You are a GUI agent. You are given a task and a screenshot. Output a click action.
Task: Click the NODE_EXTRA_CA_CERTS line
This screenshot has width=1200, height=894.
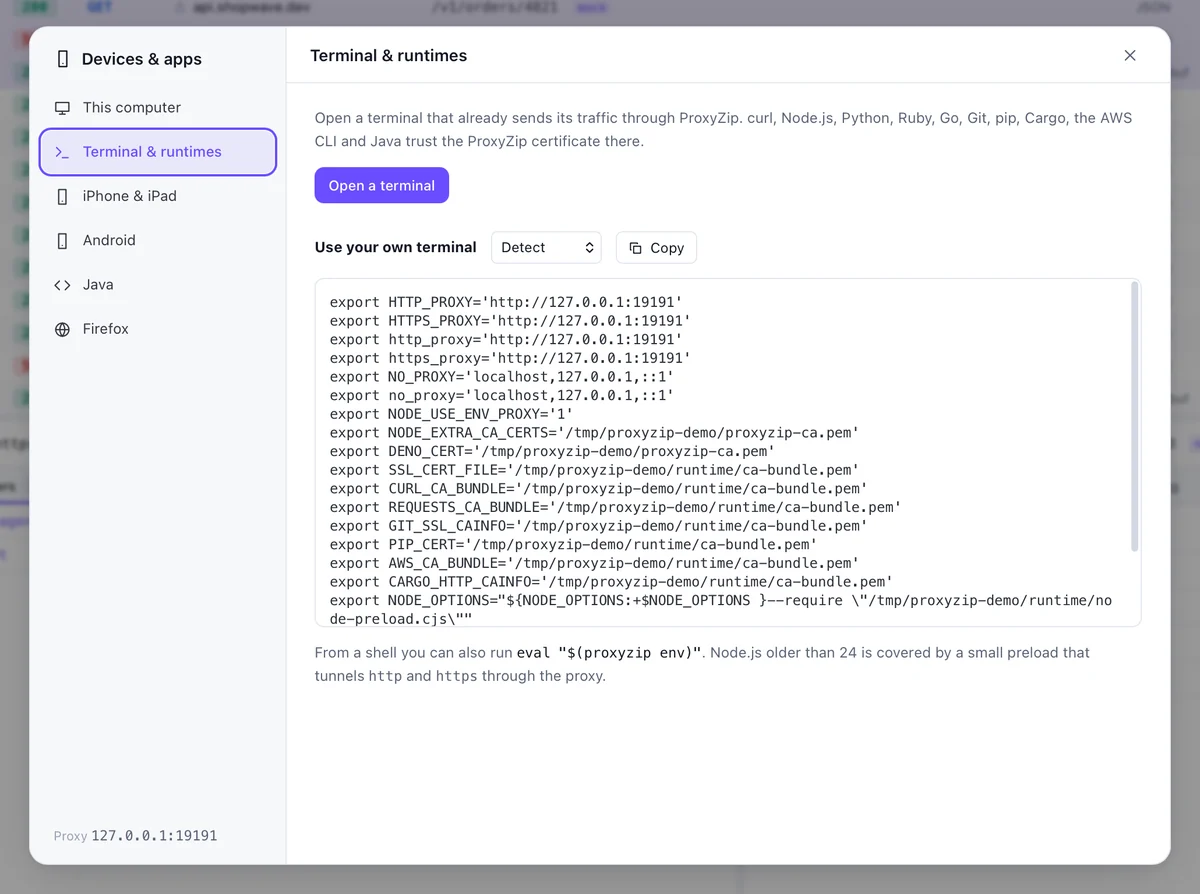pos(594,433)
